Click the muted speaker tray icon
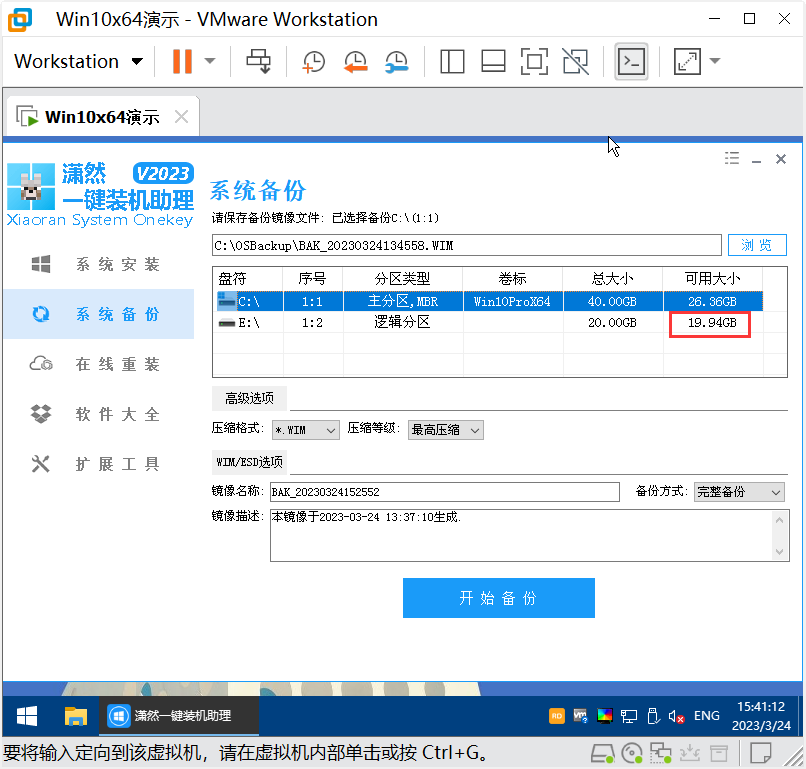Screen dimensions: 806x769 pyautogui.click(x=677, y=716)
